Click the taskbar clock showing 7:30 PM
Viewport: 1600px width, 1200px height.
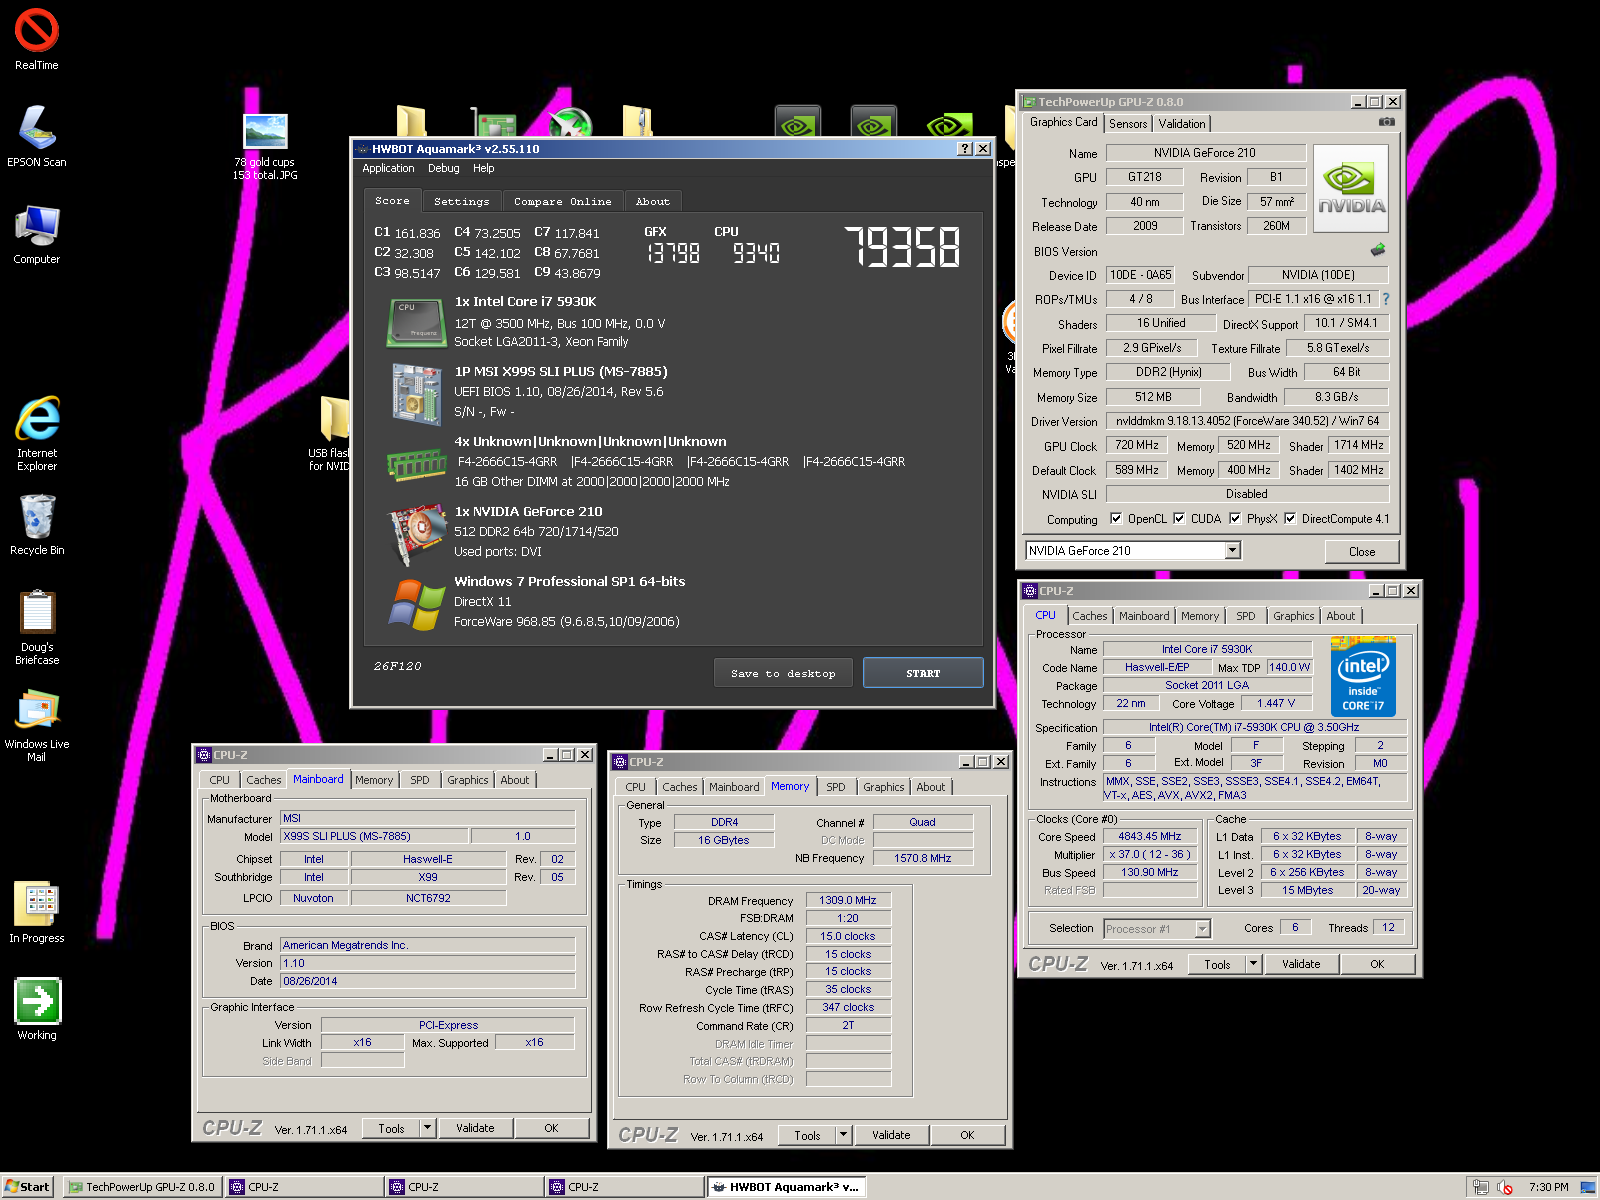(x=1548, y=1187)
